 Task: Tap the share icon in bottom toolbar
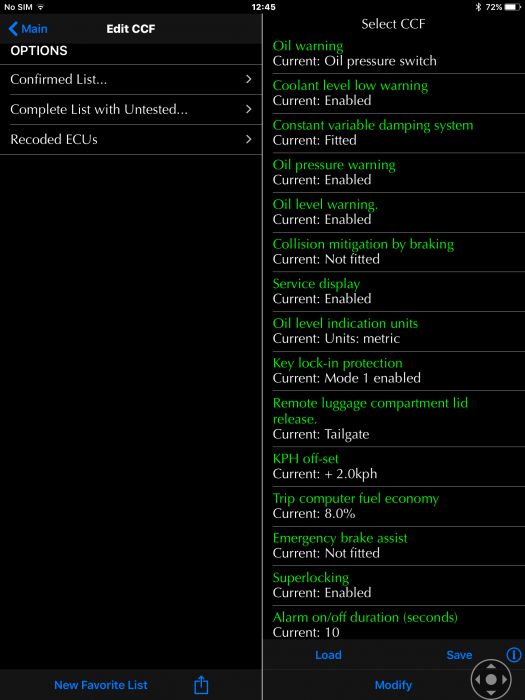pos(201,684)
